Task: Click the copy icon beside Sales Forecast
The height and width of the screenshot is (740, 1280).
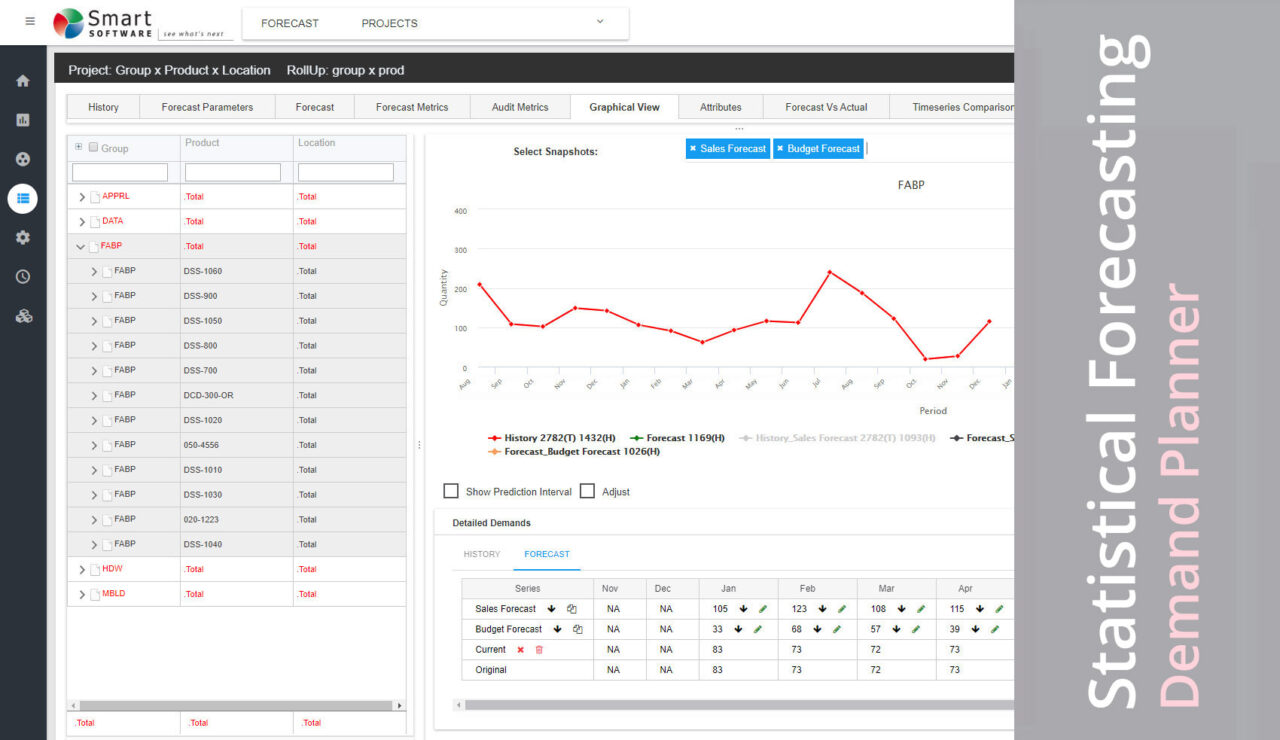Action: [x=572, y=609]
